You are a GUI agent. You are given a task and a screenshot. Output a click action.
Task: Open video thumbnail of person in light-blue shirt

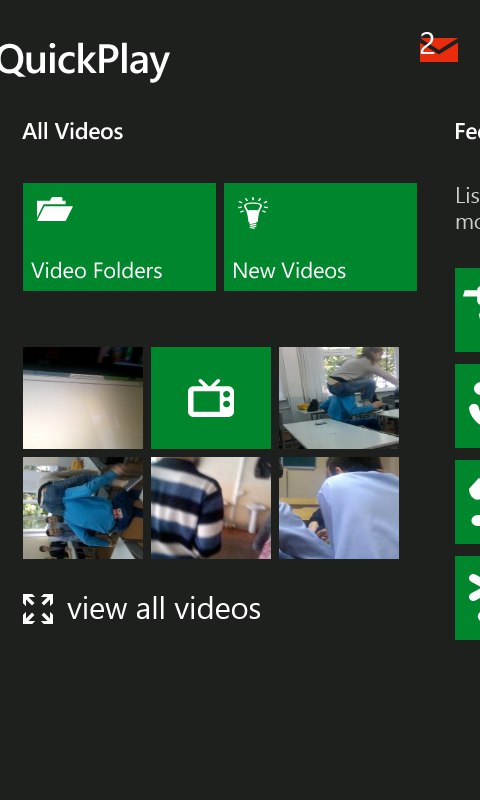tap(339, 508)
